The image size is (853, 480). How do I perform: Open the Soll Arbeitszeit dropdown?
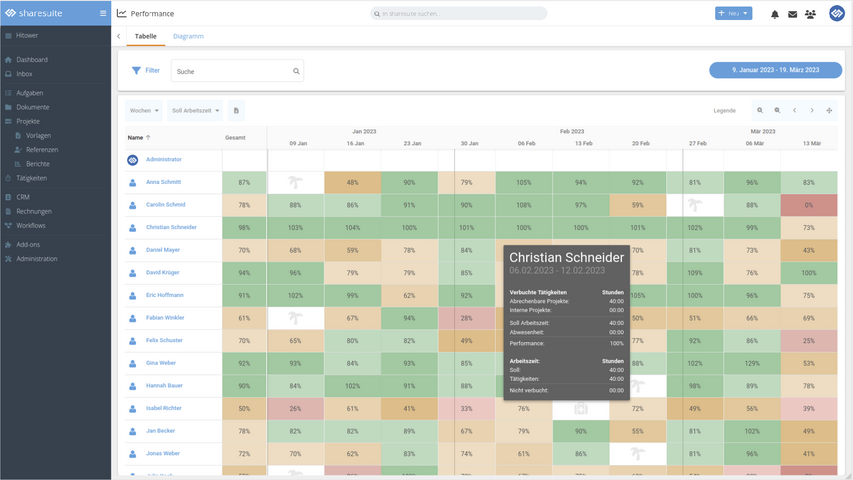196,111
